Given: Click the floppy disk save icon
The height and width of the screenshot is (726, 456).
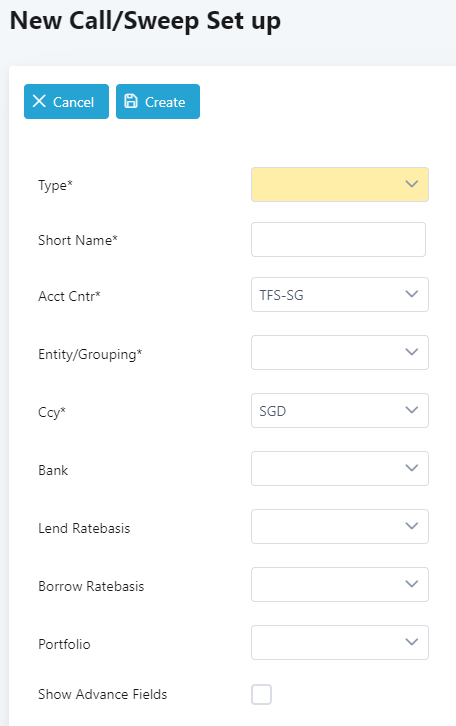Looking at the screenshot, I should click(131, 101).
